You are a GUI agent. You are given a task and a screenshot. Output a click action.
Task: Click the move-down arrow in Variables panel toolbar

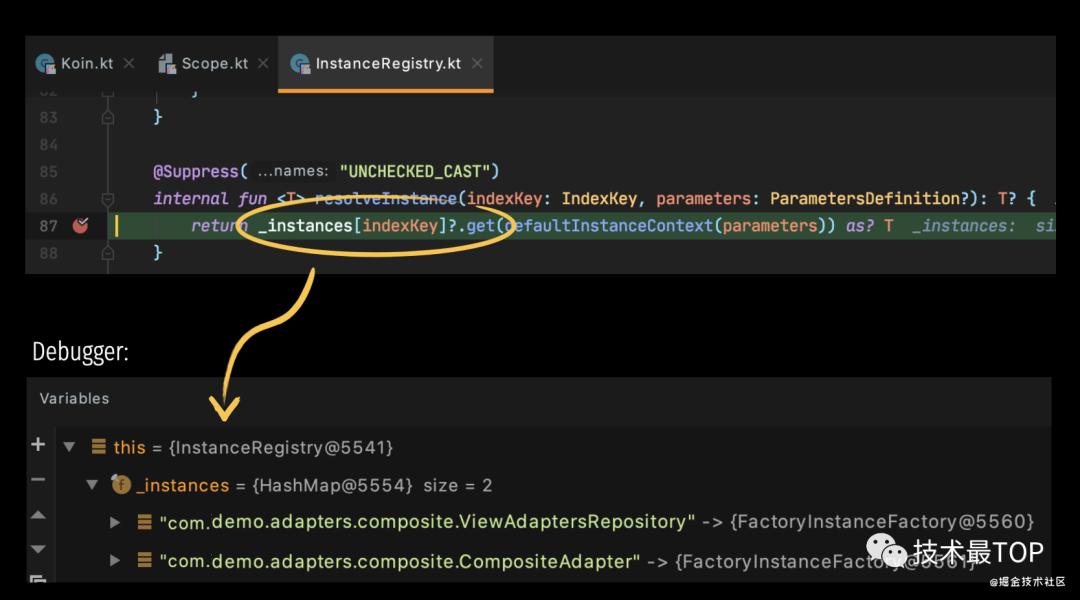pos(37,548)
